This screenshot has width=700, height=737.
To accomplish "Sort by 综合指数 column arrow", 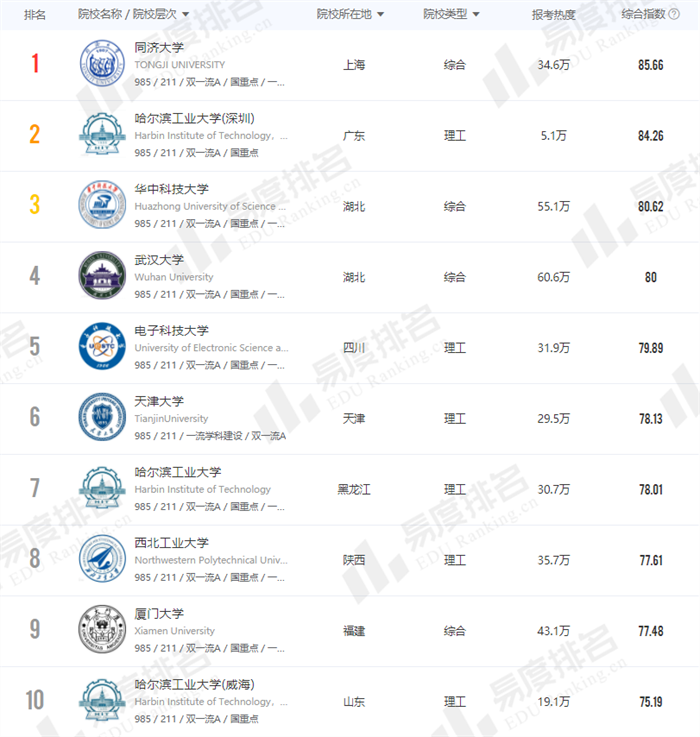I will (x=675, y=14).
